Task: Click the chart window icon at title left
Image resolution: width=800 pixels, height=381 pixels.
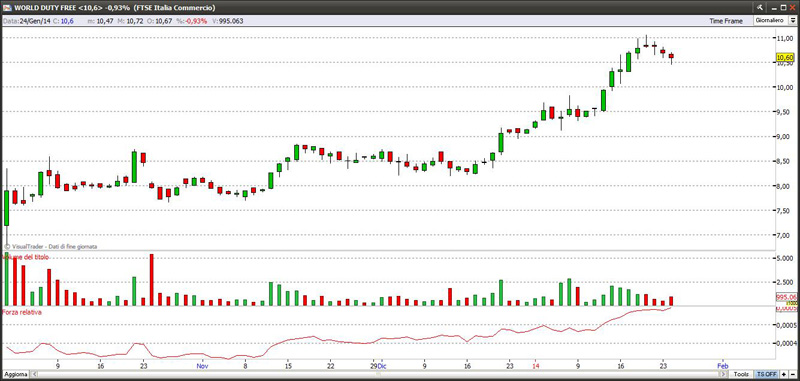Action: tap(7, 8)
